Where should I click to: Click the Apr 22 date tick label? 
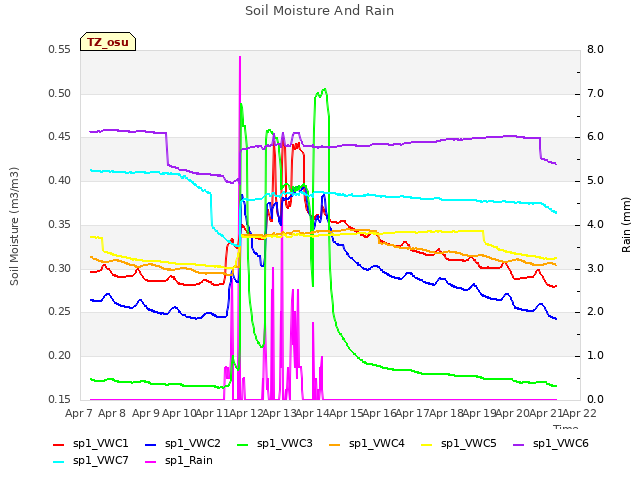tap(580, 413)
